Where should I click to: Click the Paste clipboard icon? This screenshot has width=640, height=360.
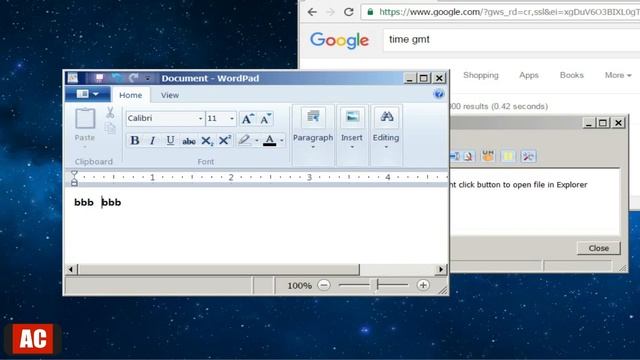tap(85, 119)
